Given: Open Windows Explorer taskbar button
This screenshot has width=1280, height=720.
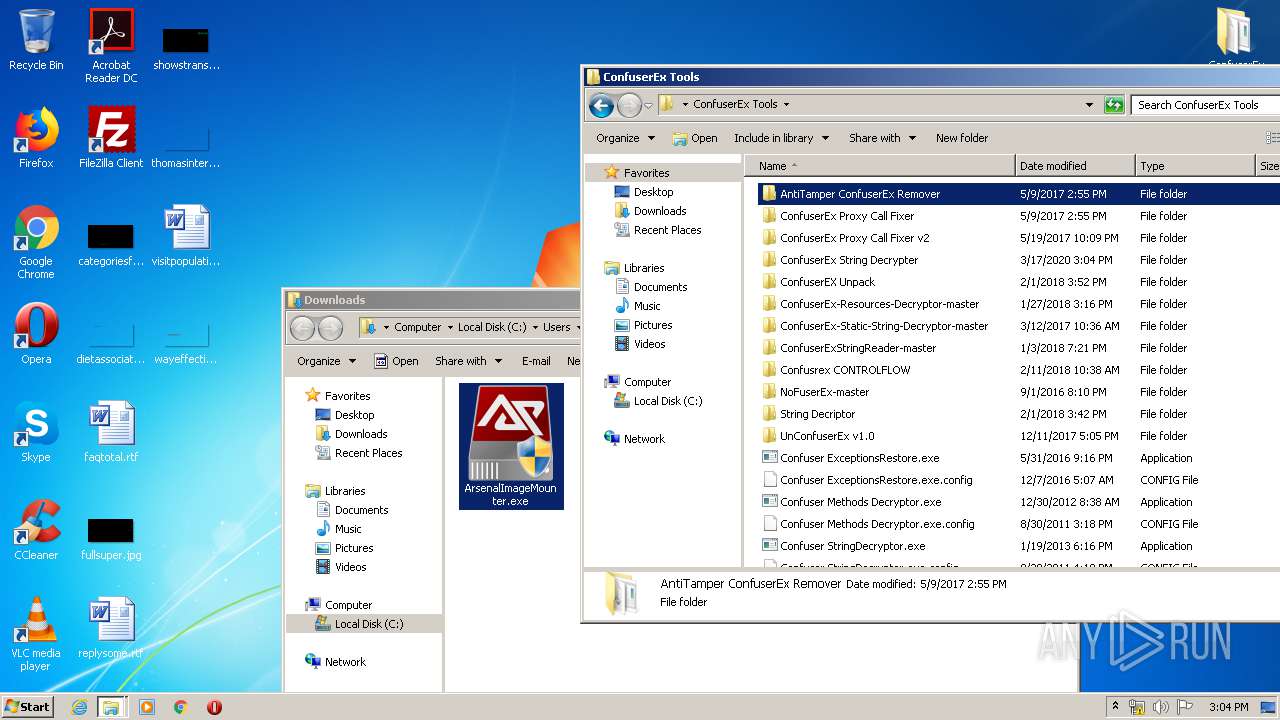Looking at the screenshot, I should tap(111, 707).
